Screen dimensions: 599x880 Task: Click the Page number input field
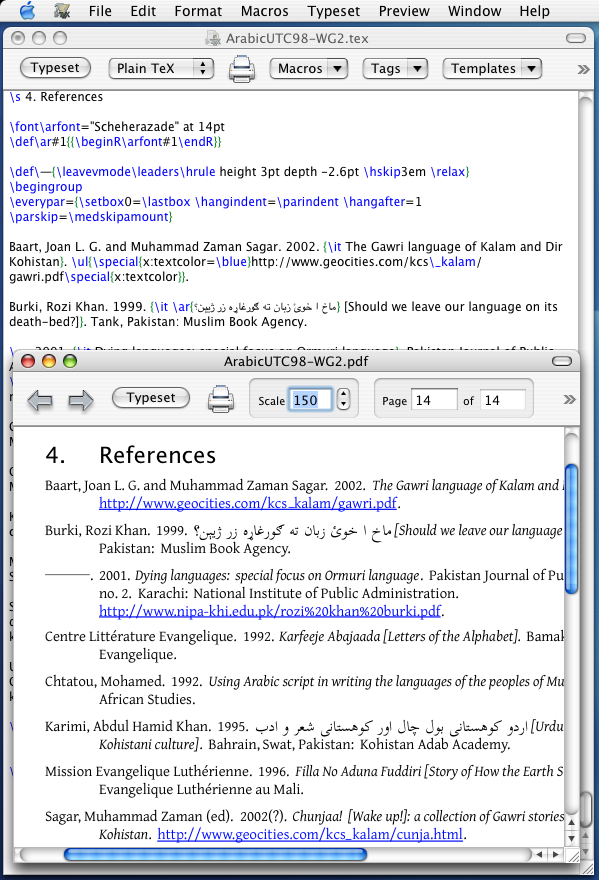pos(434,400)
